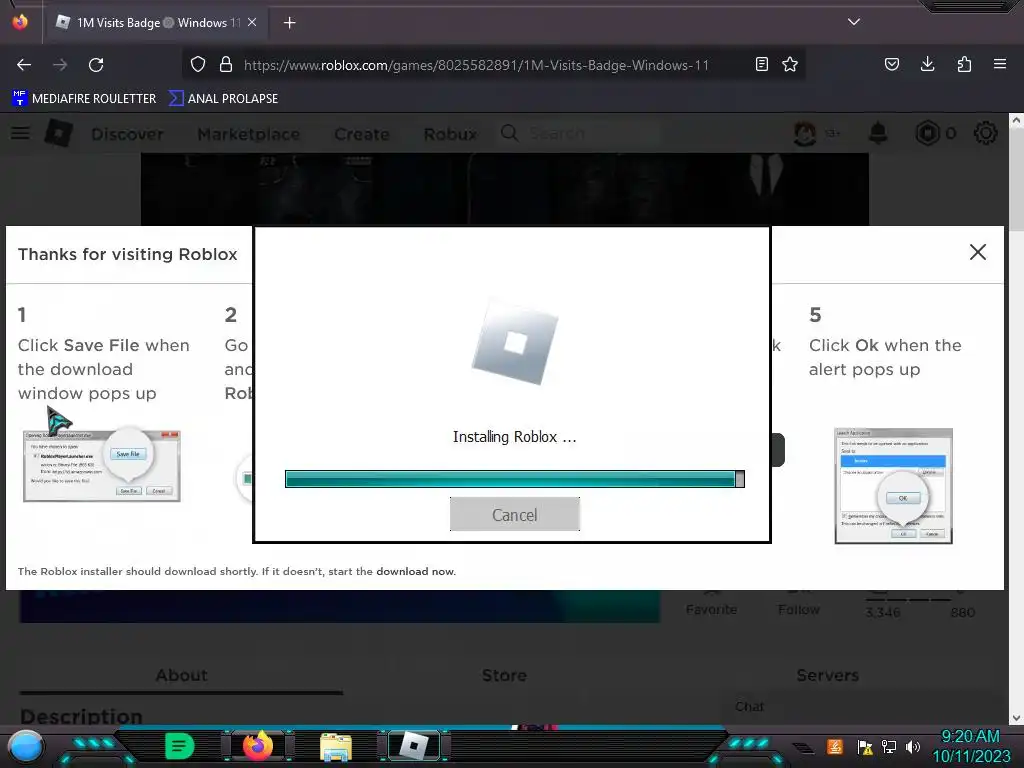Click the browser Back arrow

[x=24, y=65]
